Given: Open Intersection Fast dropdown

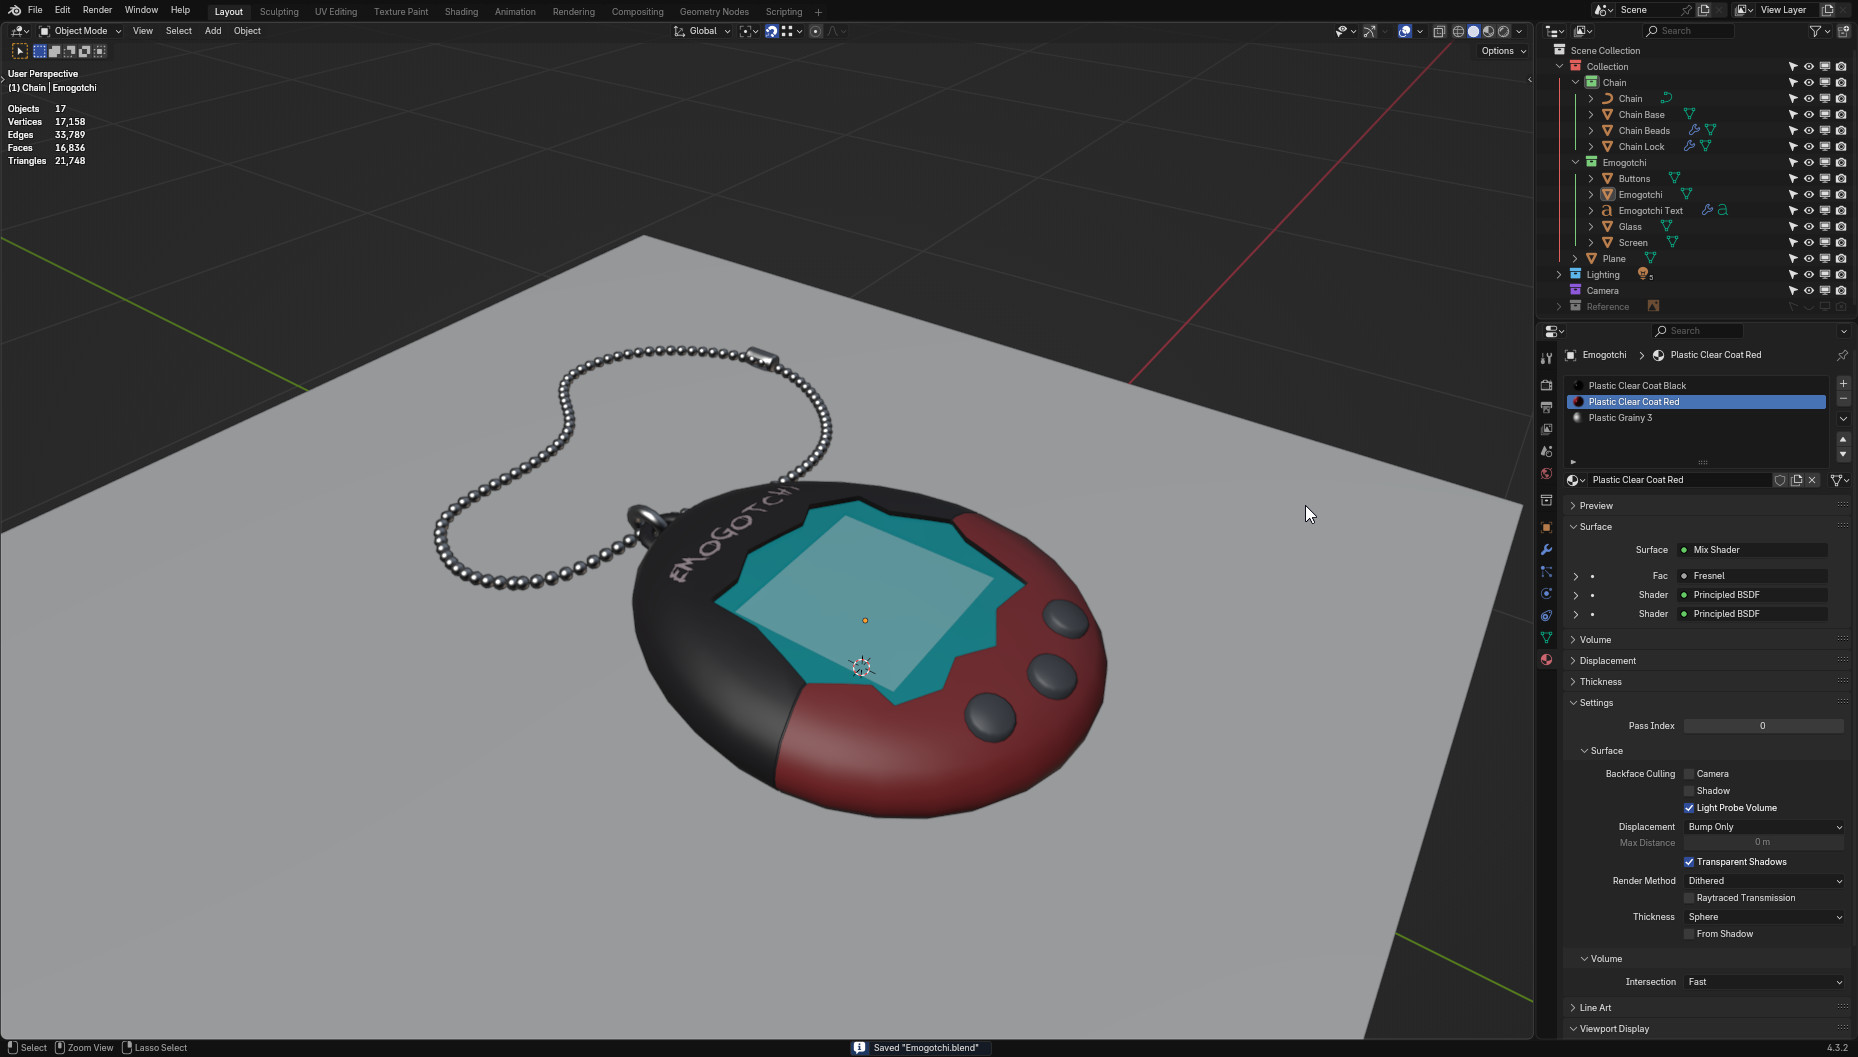Looking at the screenshot, I should [1764, 982].
